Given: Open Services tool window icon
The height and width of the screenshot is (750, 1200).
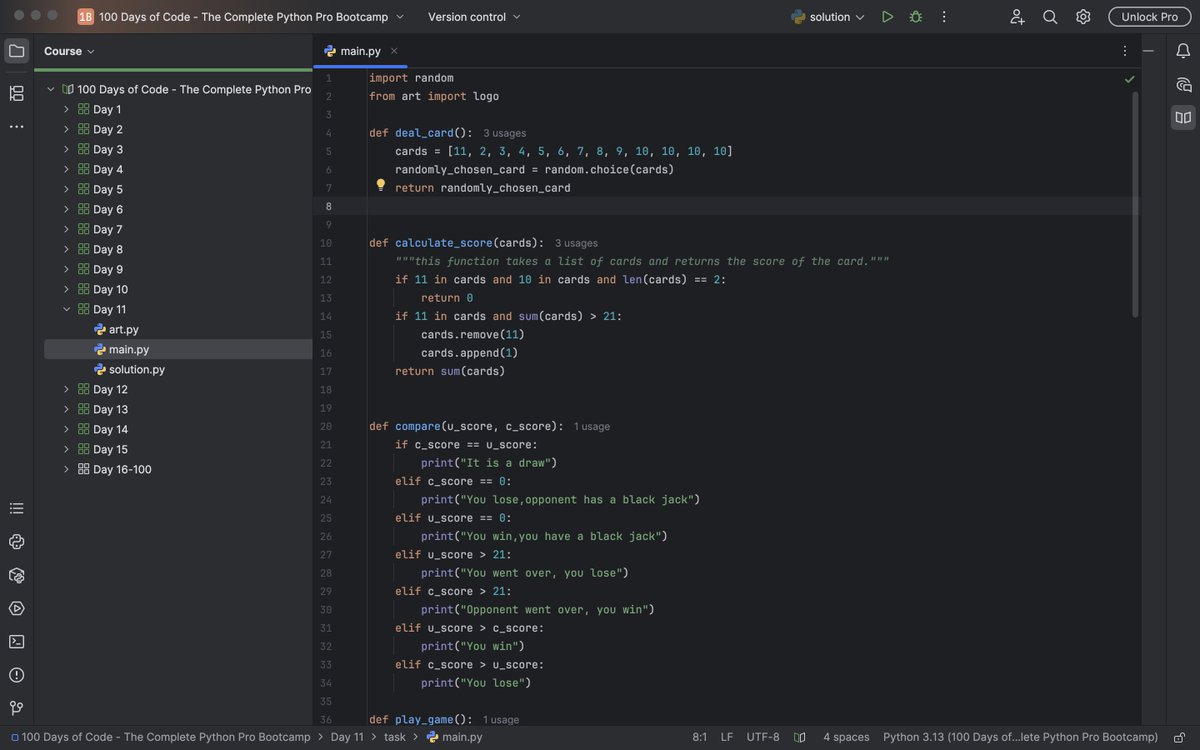Looking at the screenshot, I should [x=16, y=608].
